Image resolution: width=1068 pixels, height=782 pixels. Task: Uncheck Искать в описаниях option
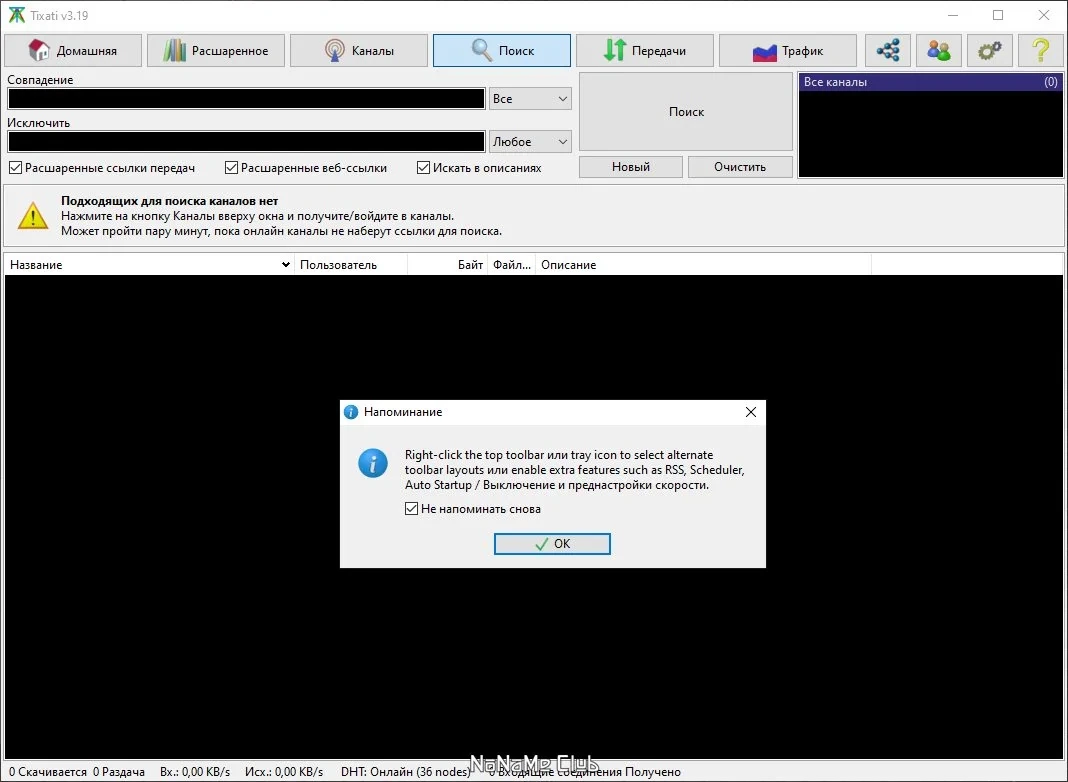tap(424, 168)
